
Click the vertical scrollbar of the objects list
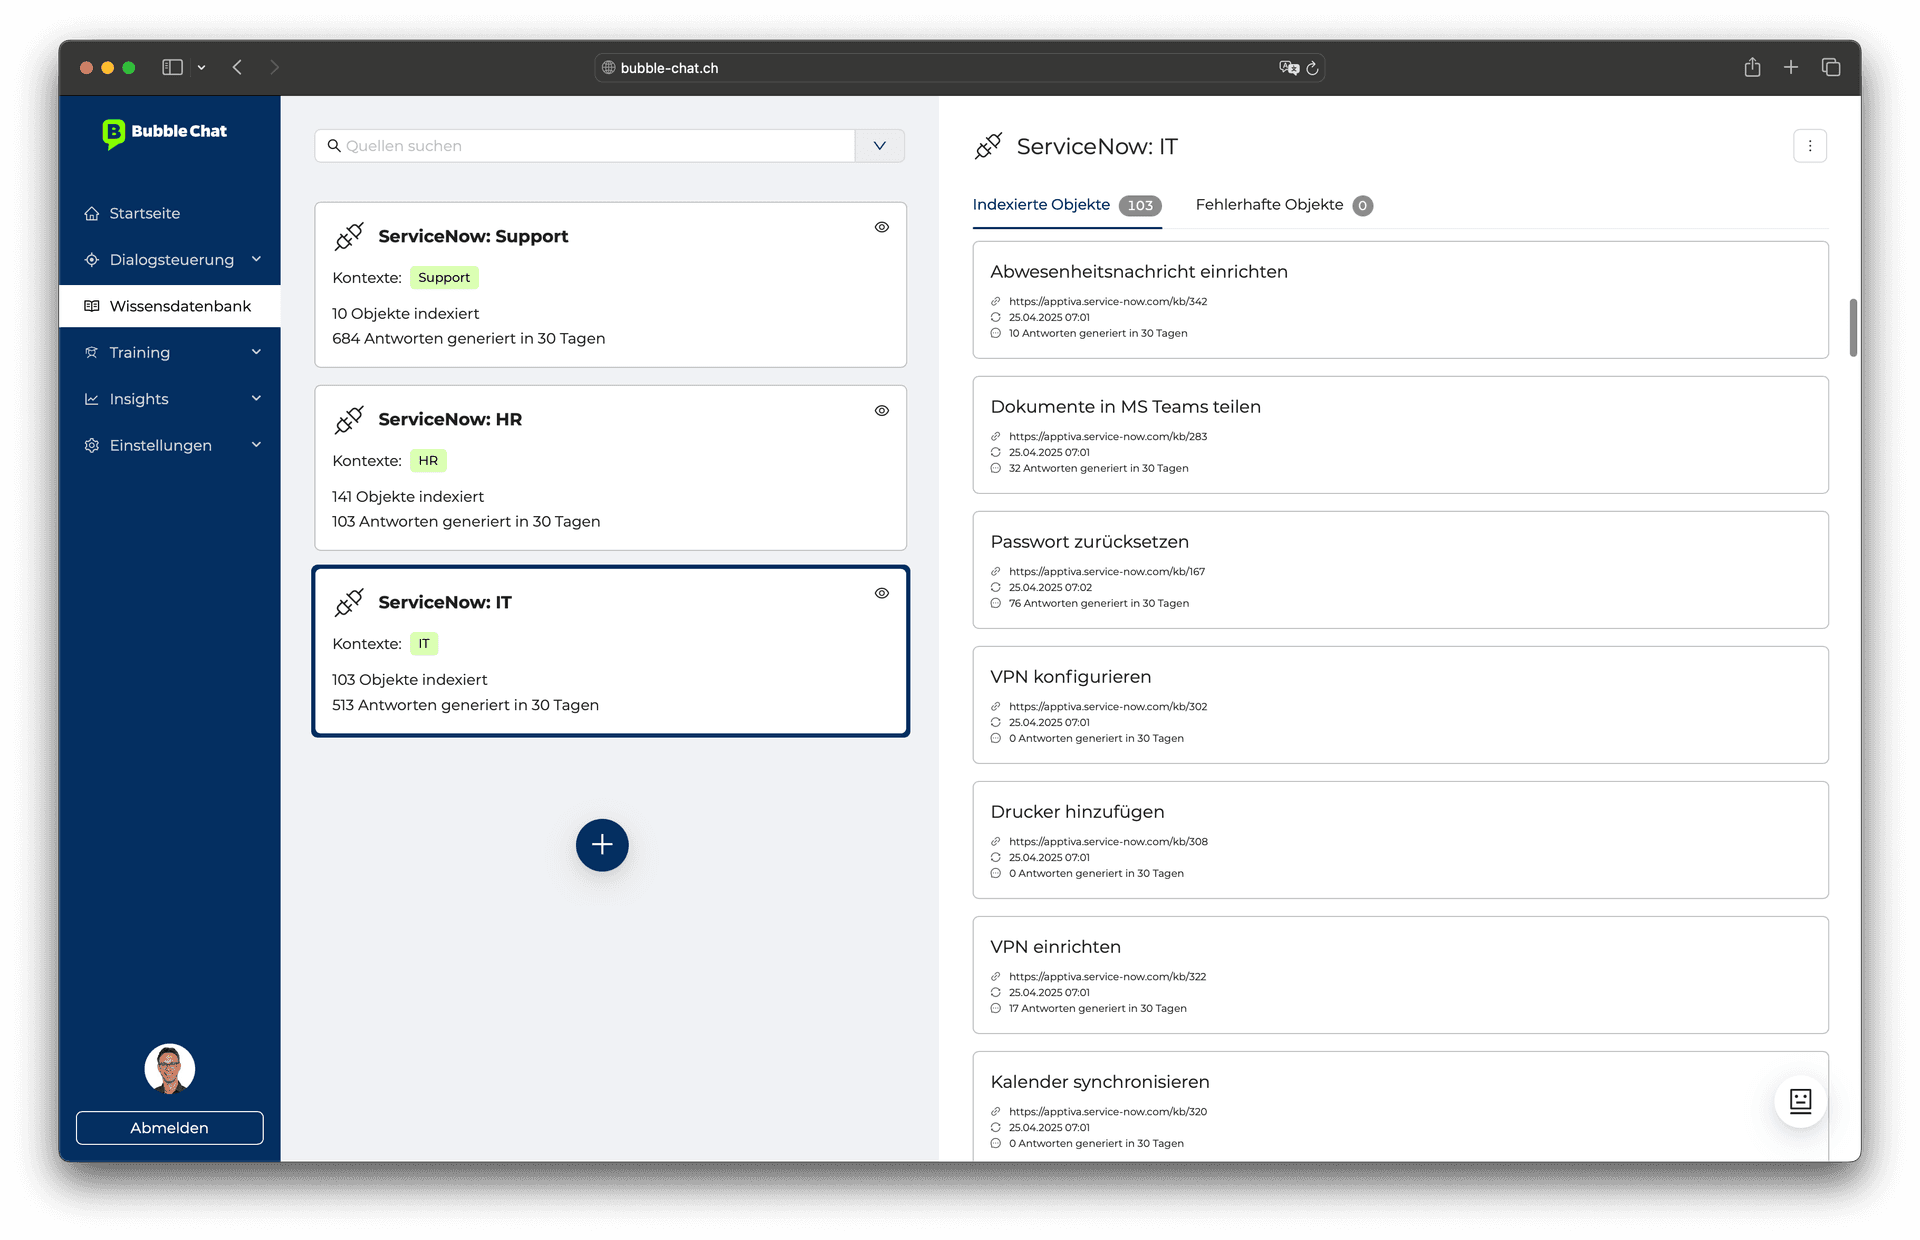tap(1852, 328)
